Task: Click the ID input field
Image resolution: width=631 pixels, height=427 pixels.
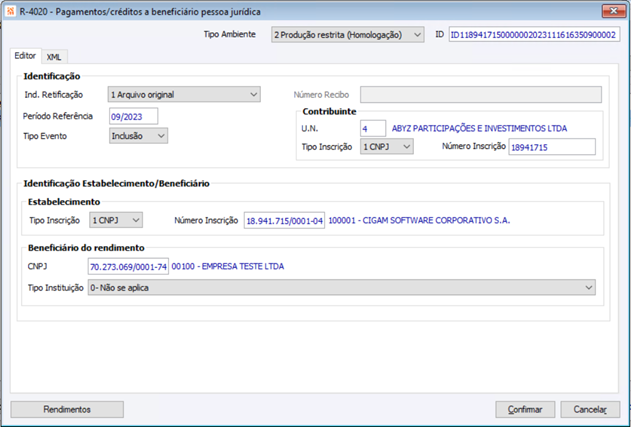Action: (534, 35)
